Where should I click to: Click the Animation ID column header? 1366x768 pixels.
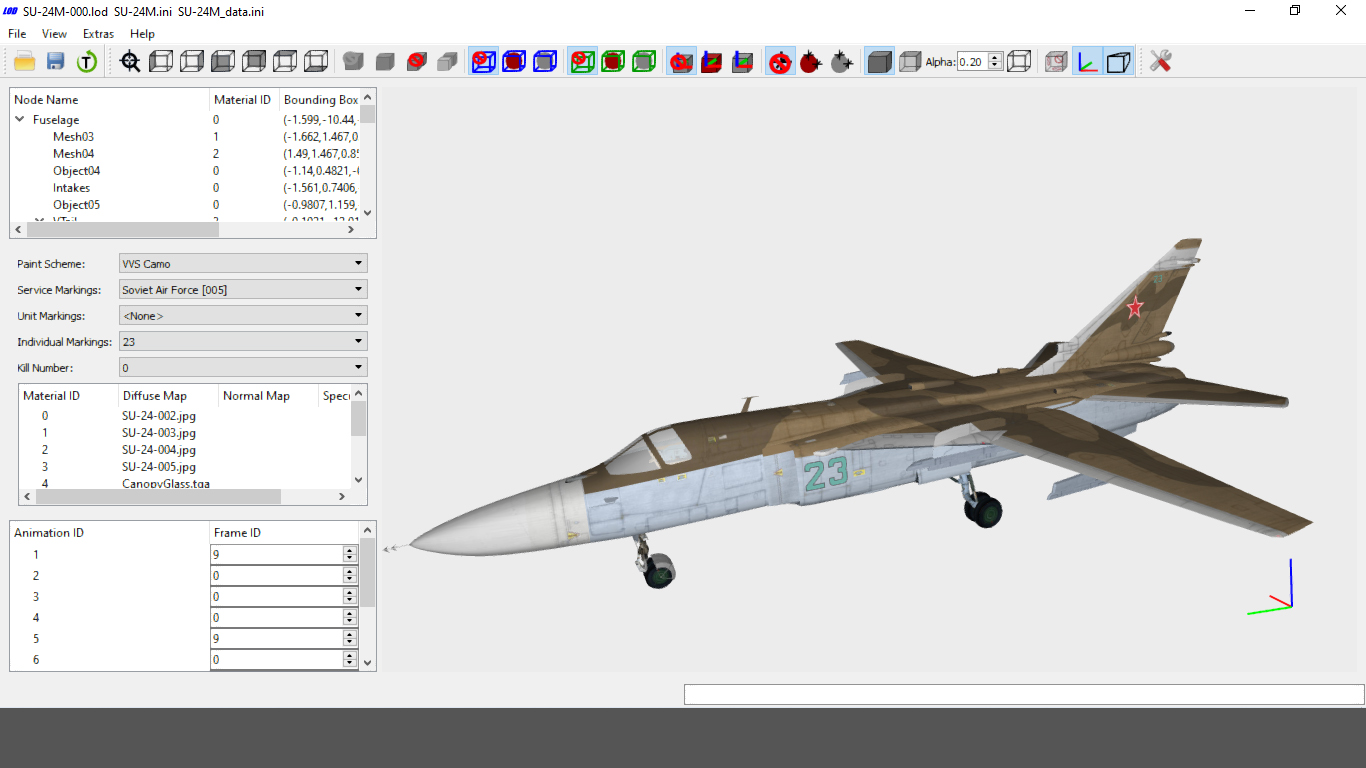(x=110, y=533)
